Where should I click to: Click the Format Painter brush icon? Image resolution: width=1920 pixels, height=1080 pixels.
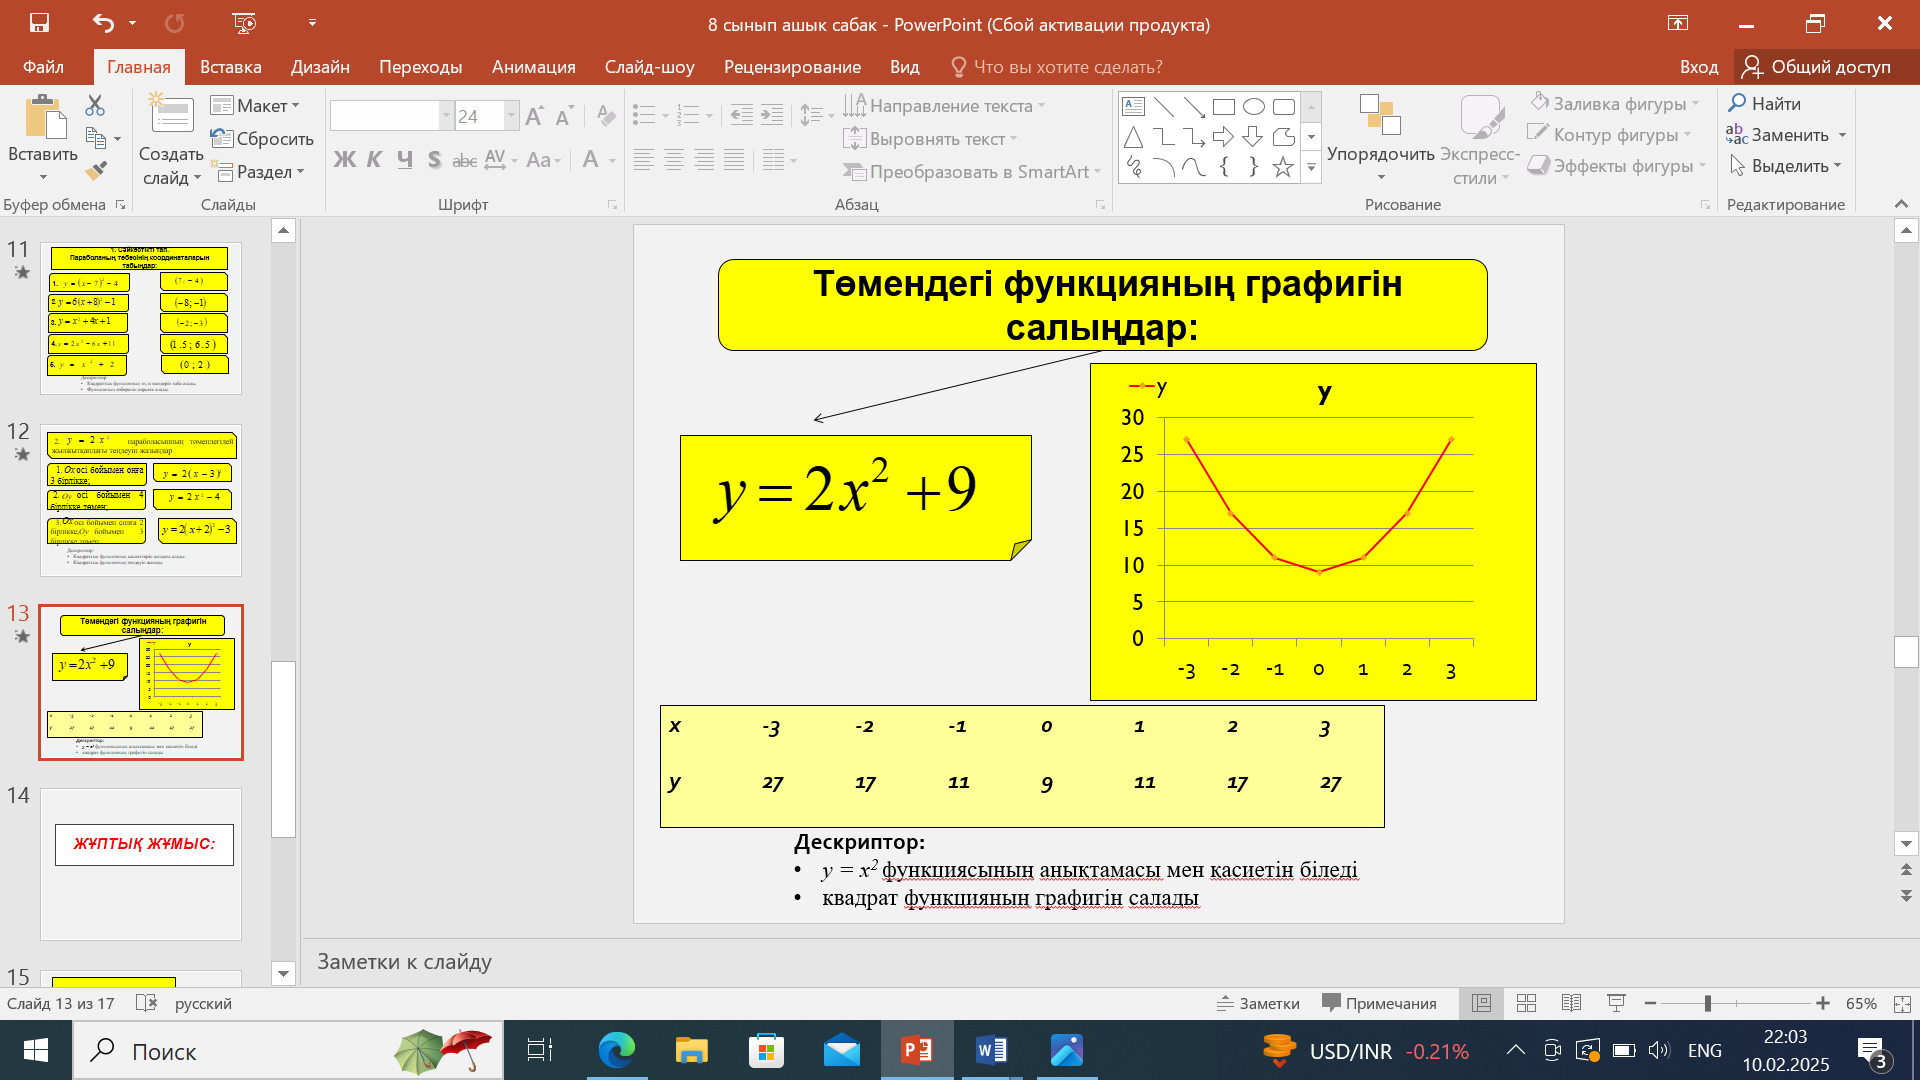(96, 171)
